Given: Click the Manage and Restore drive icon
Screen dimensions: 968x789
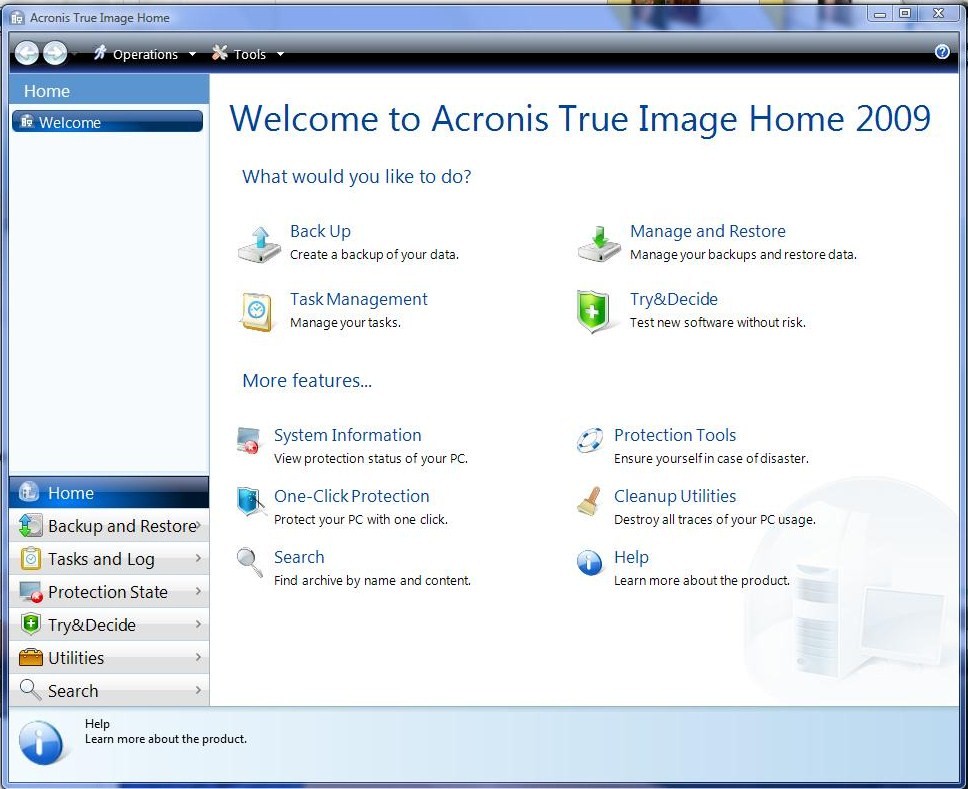Looking at the screenshot, I should coord(599,244).
